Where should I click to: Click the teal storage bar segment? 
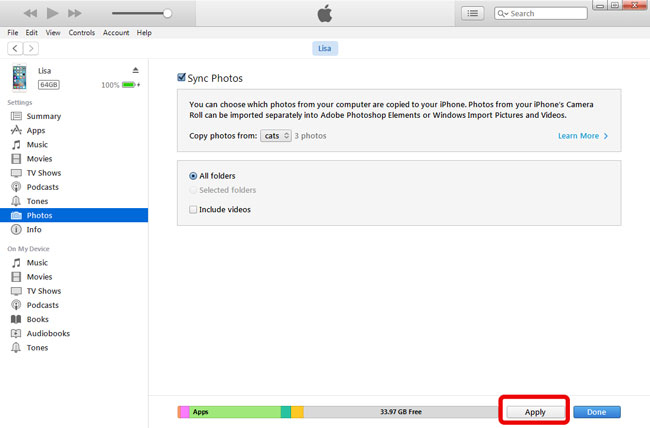click(x=286, y=412)
